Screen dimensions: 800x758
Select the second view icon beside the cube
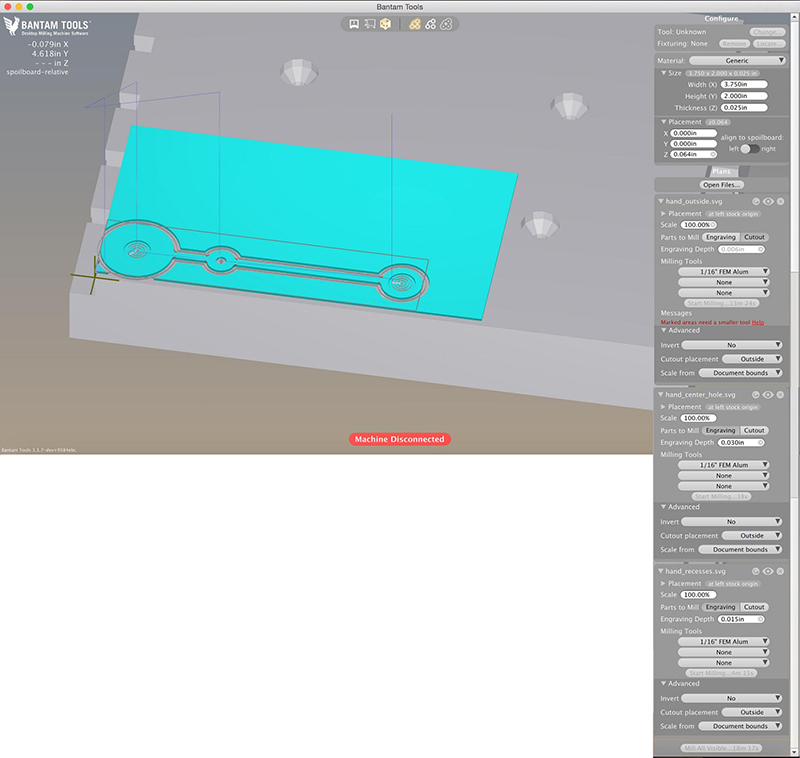(369, 24)
